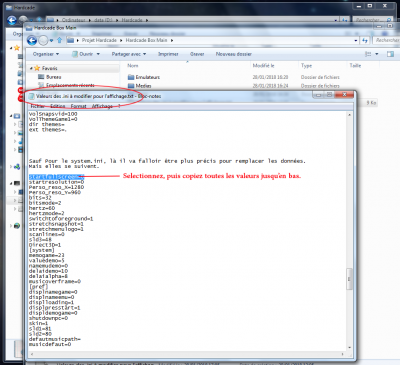This screenshot has width=400, height=365.
Task: Click Notepad vertical scrollbar down arrow
Action: (349, 348)
